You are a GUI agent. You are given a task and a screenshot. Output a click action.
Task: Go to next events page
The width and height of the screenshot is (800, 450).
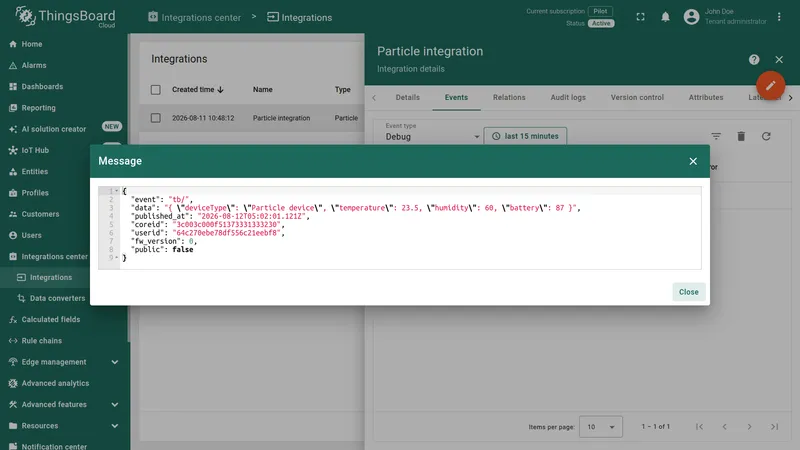tap(749, 427)
